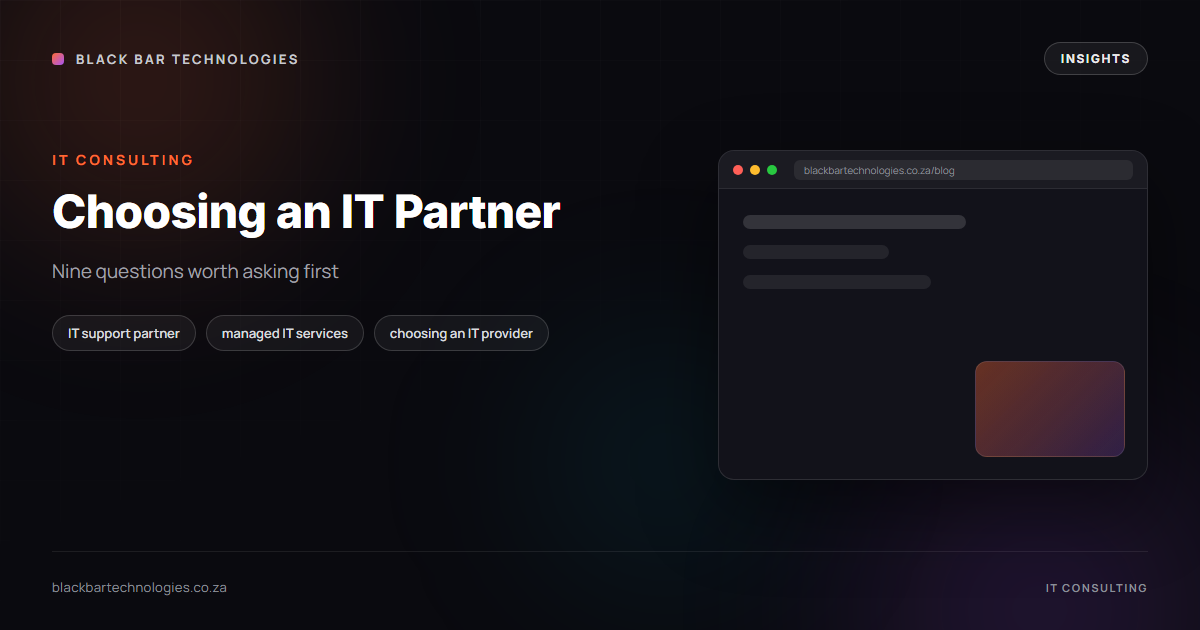This screenshot has width=1200, height=630.
Task: Click 'Nine questions worth asking first' subtitle
Action: 195,271
